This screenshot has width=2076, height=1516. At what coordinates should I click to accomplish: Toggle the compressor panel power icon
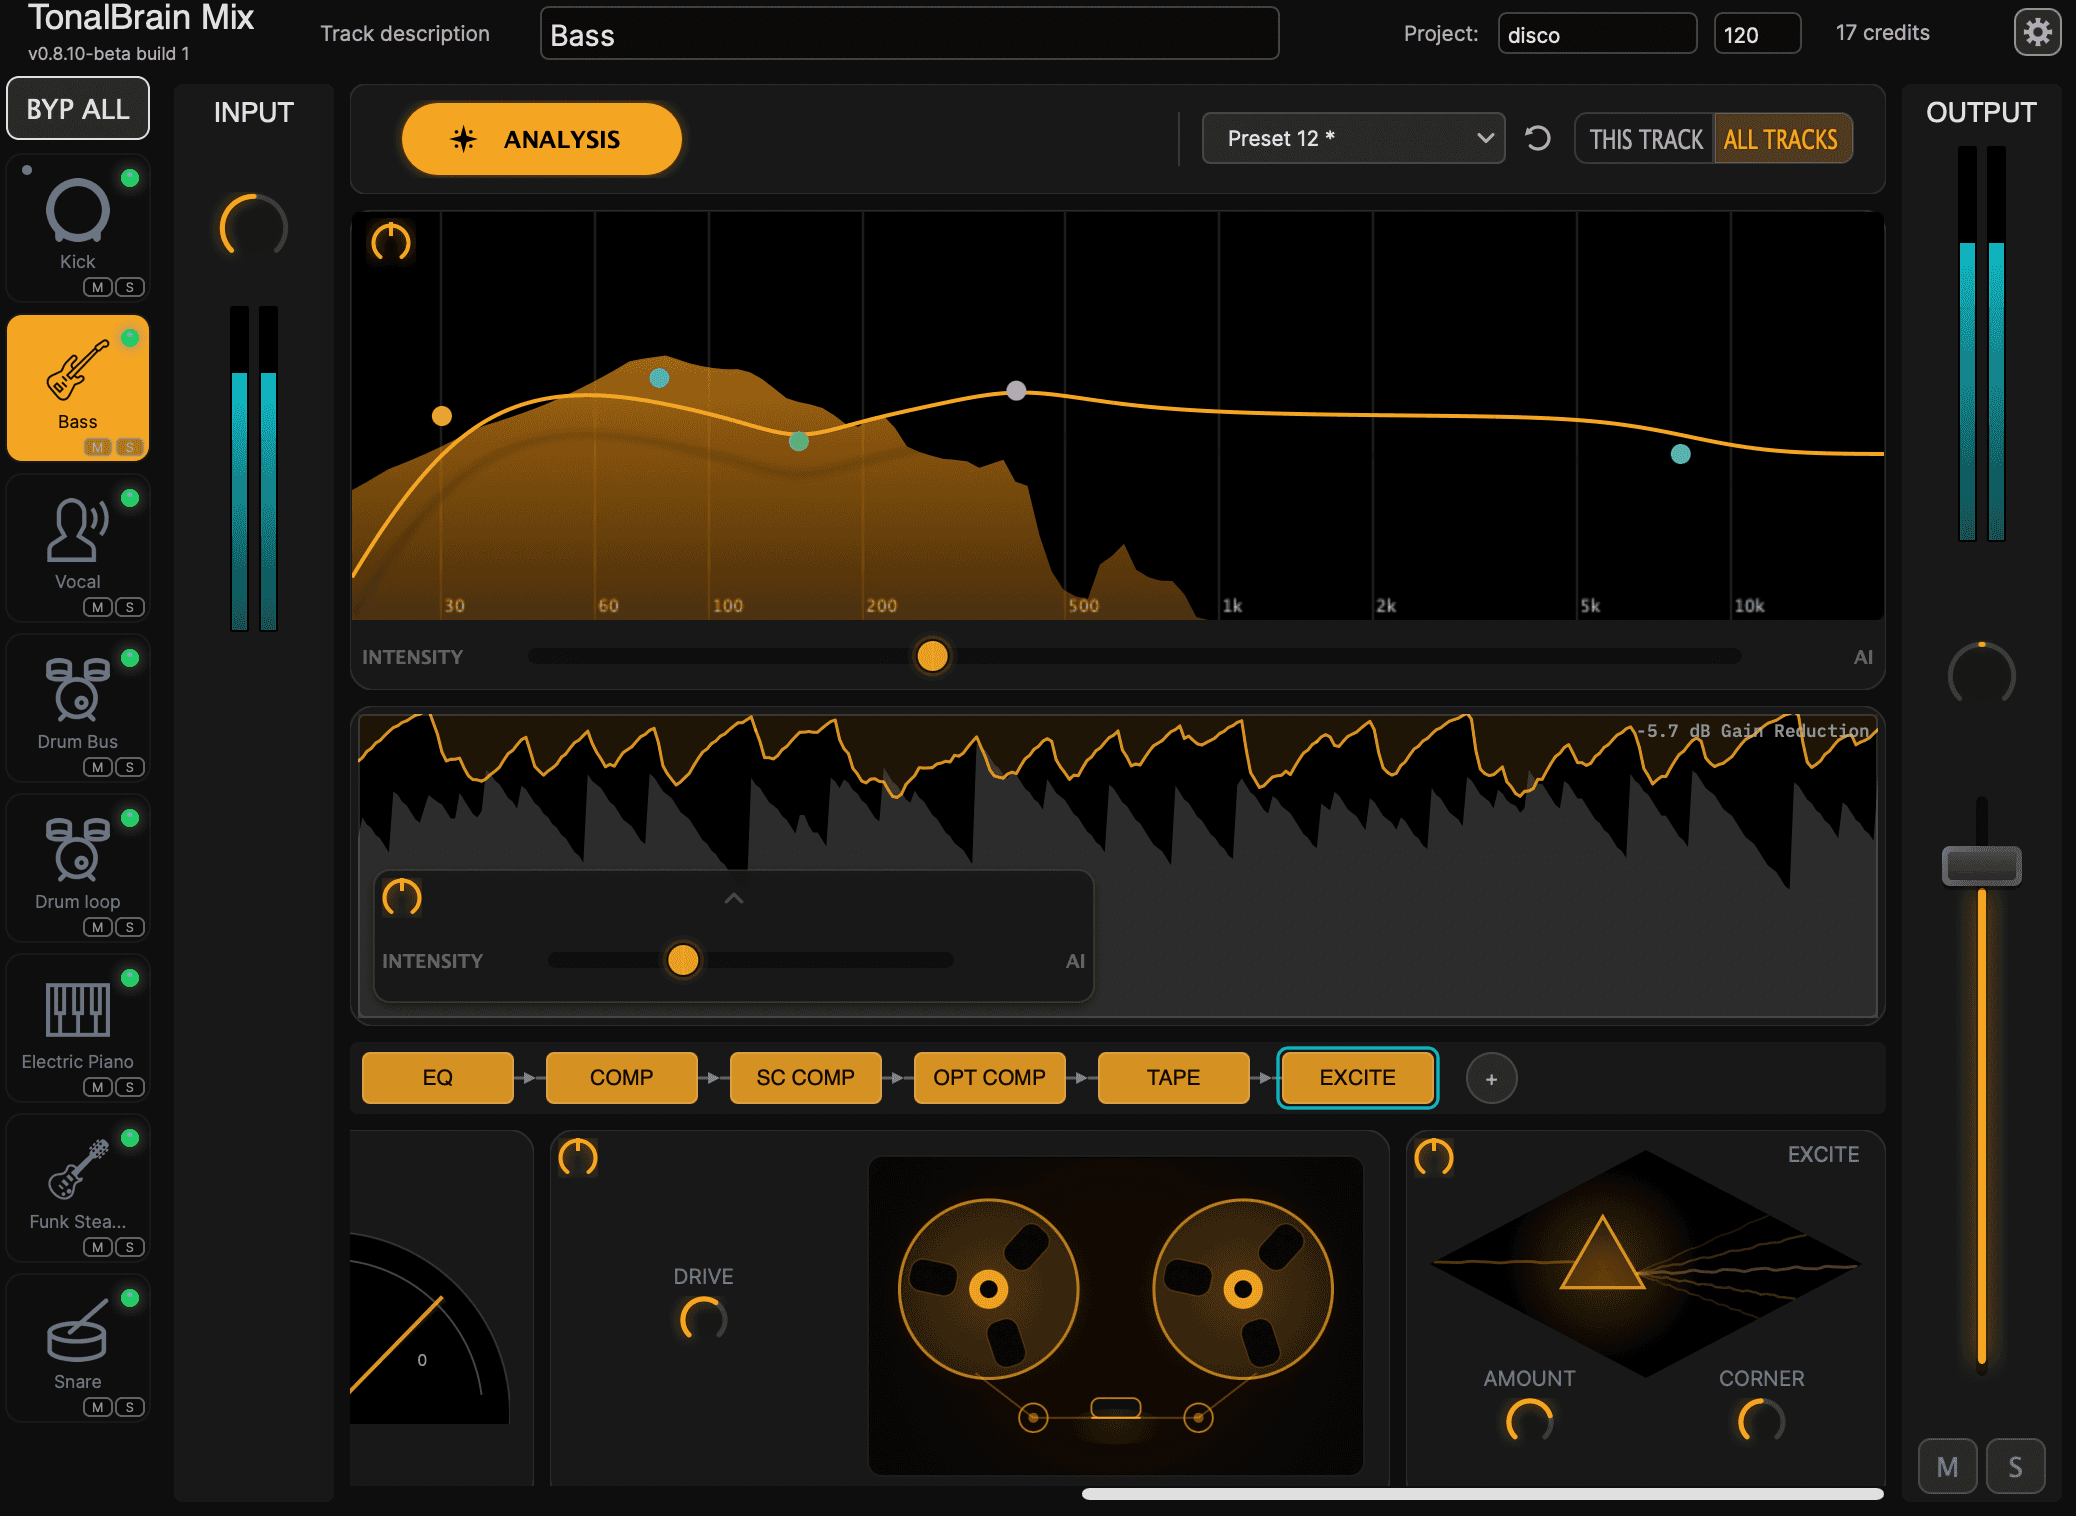[x=402, y=897]
